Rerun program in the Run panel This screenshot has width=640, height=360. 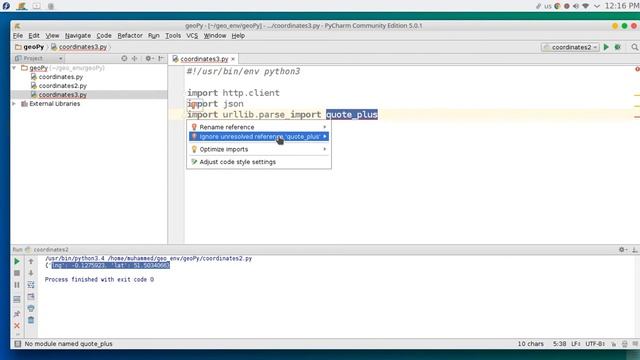[17, 261]
